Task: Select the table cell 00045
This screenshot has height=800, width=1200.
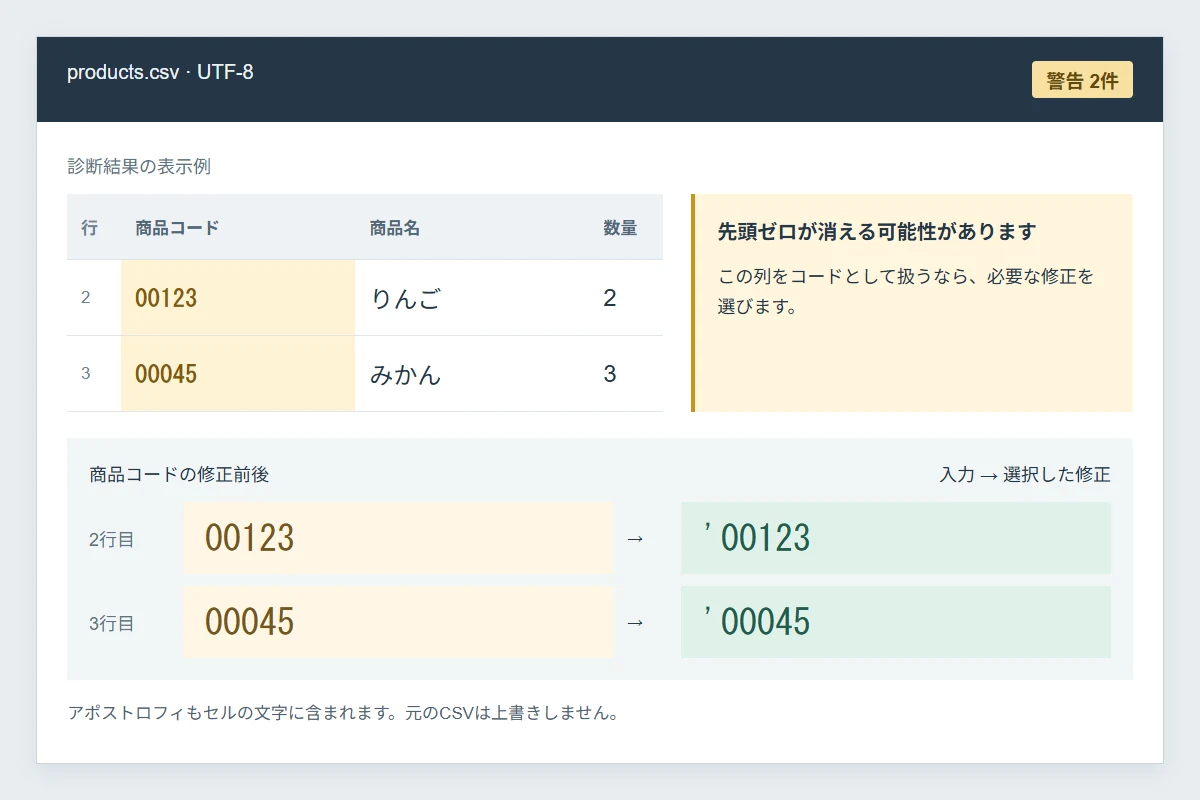Action: pos(238,374)
